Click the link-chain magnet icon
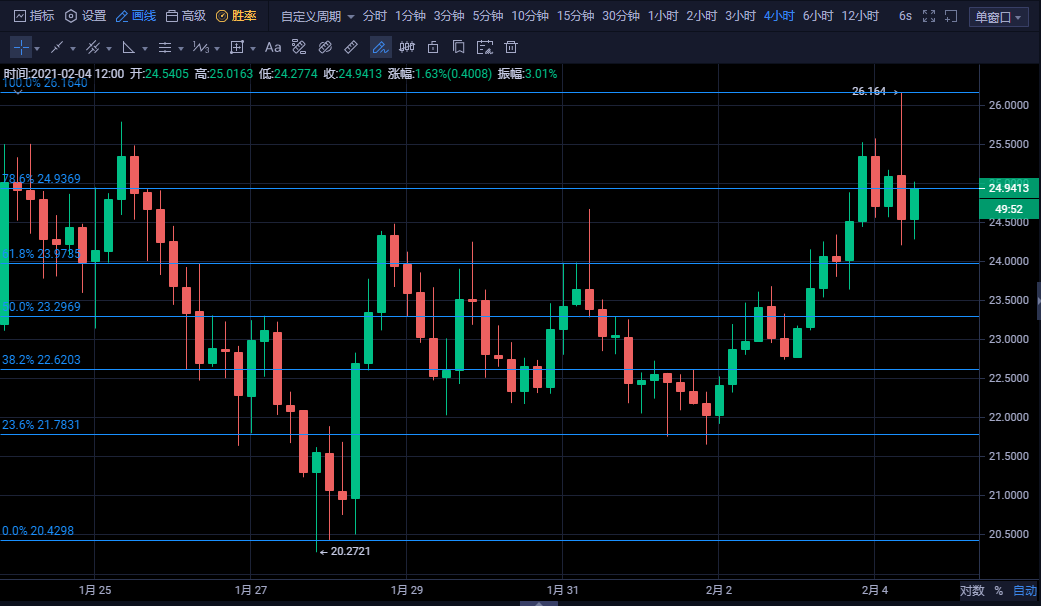Screen dimensions: 1041x606 pos(325,47)
